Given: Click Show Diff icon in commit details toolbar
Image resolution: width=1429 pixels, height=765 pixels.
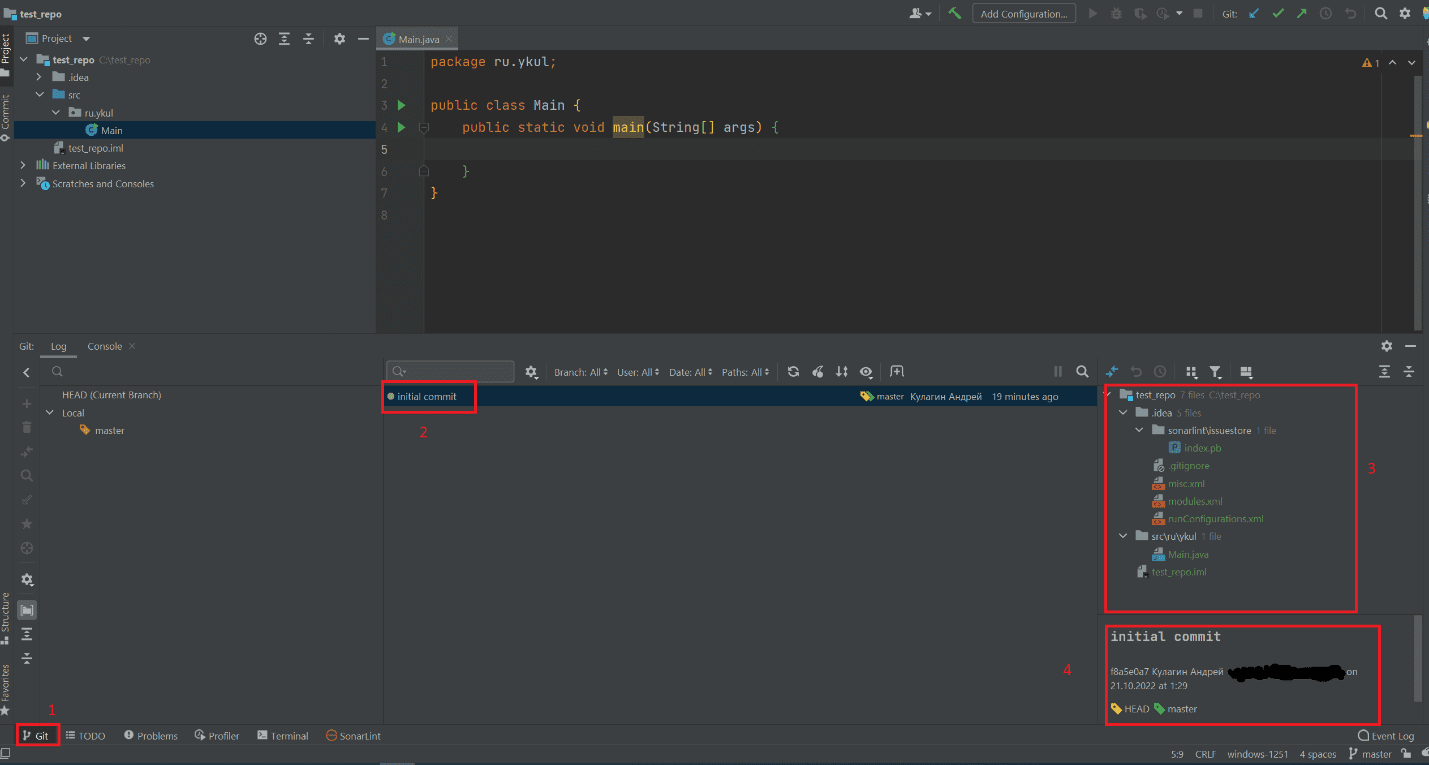Looking at the screenshot, I should (x=1111, y=372).
